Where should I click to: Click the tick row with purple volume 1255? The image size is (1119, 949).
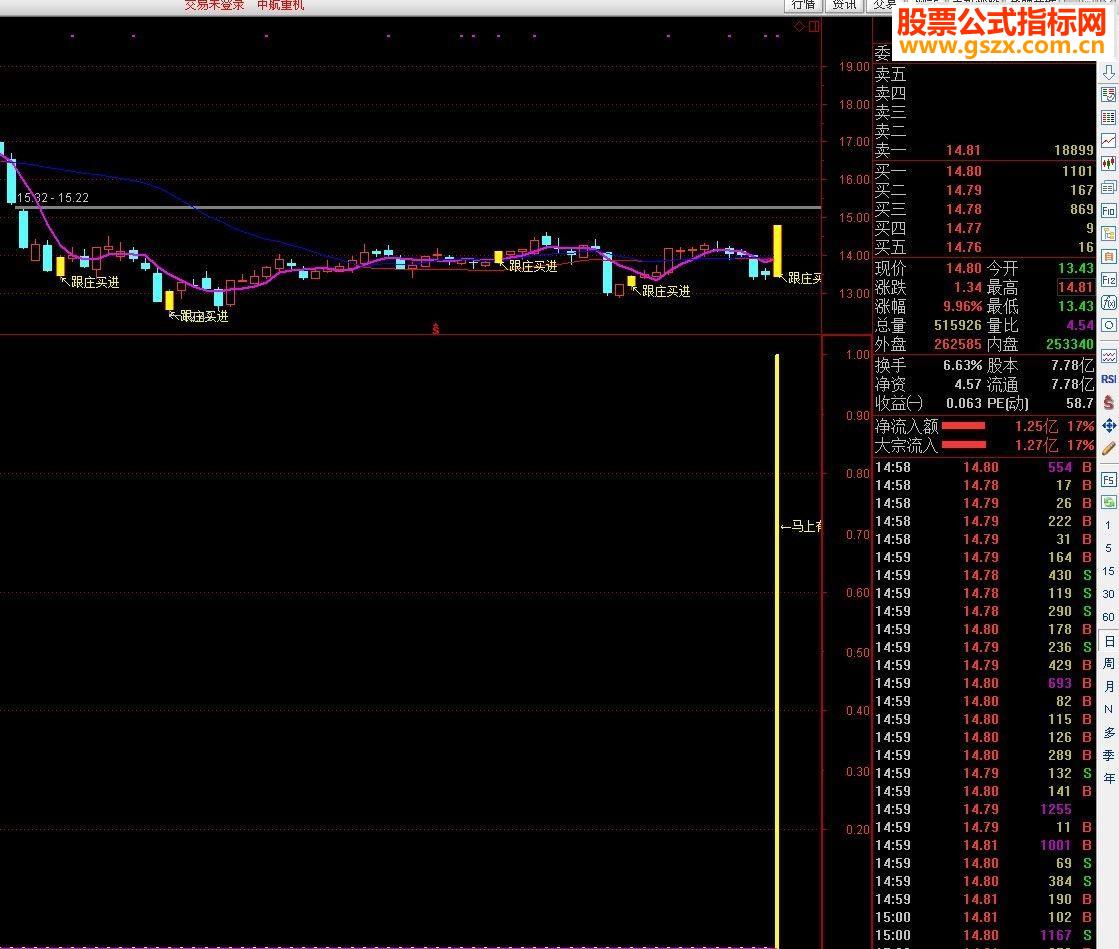(x=984, y=809)
